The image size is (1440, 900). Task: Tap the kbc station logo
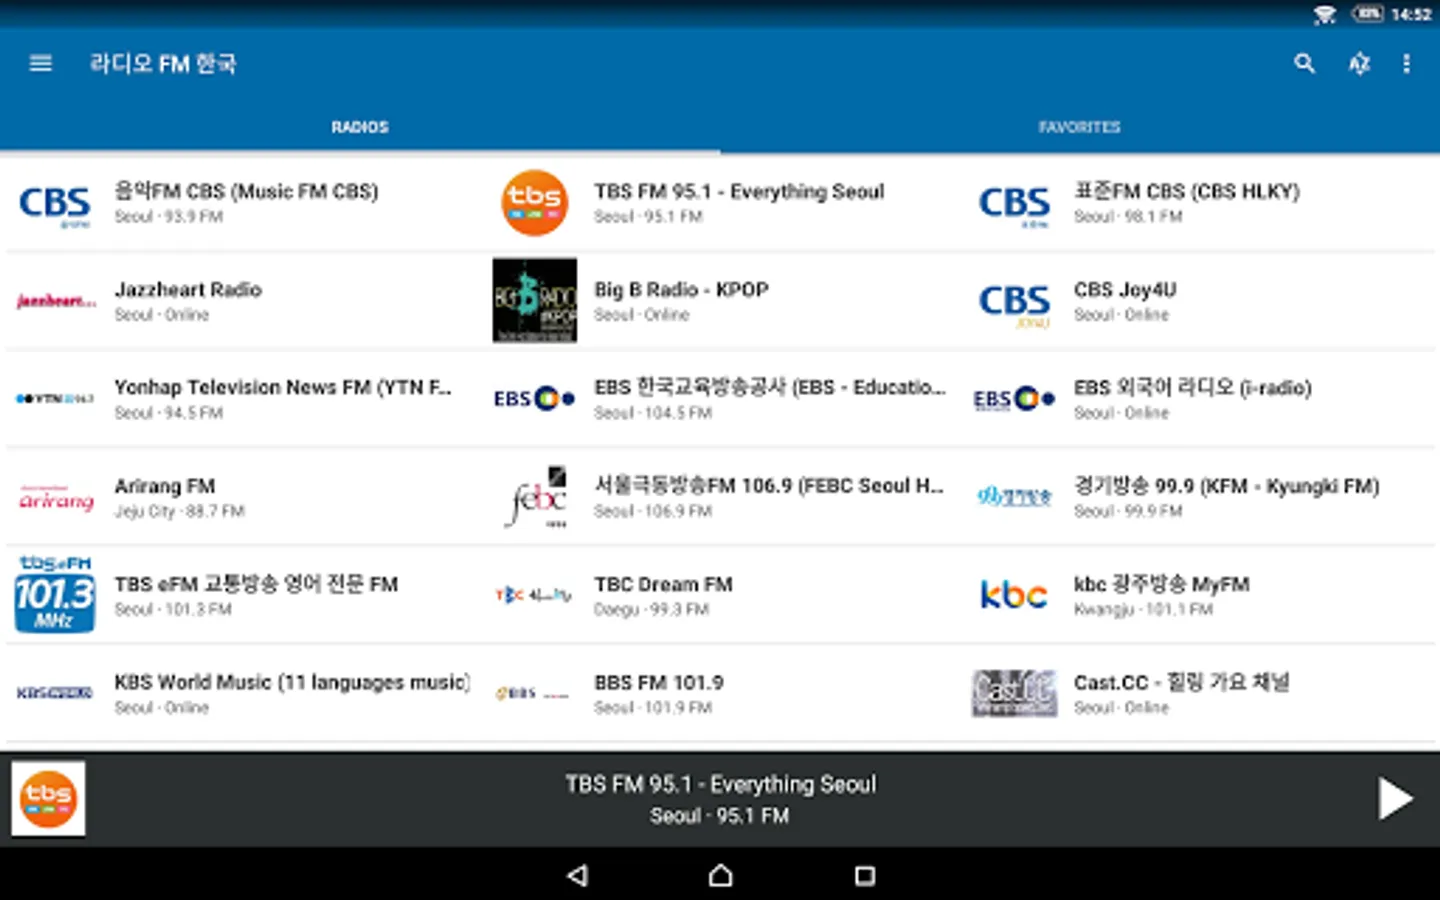pyautogui.click(x=1014, y=595)
